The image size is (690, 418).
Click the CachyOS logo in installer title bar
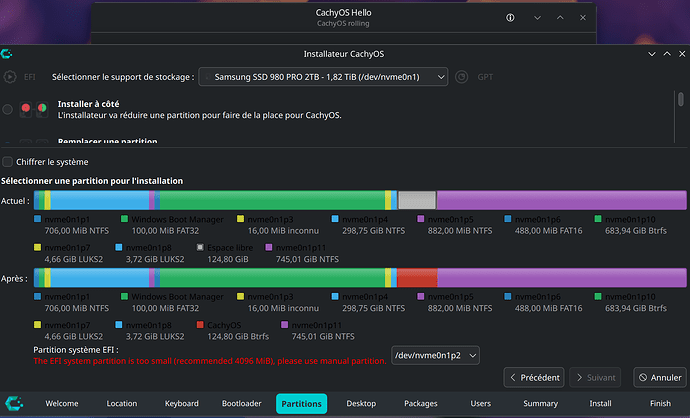[8, 54]
